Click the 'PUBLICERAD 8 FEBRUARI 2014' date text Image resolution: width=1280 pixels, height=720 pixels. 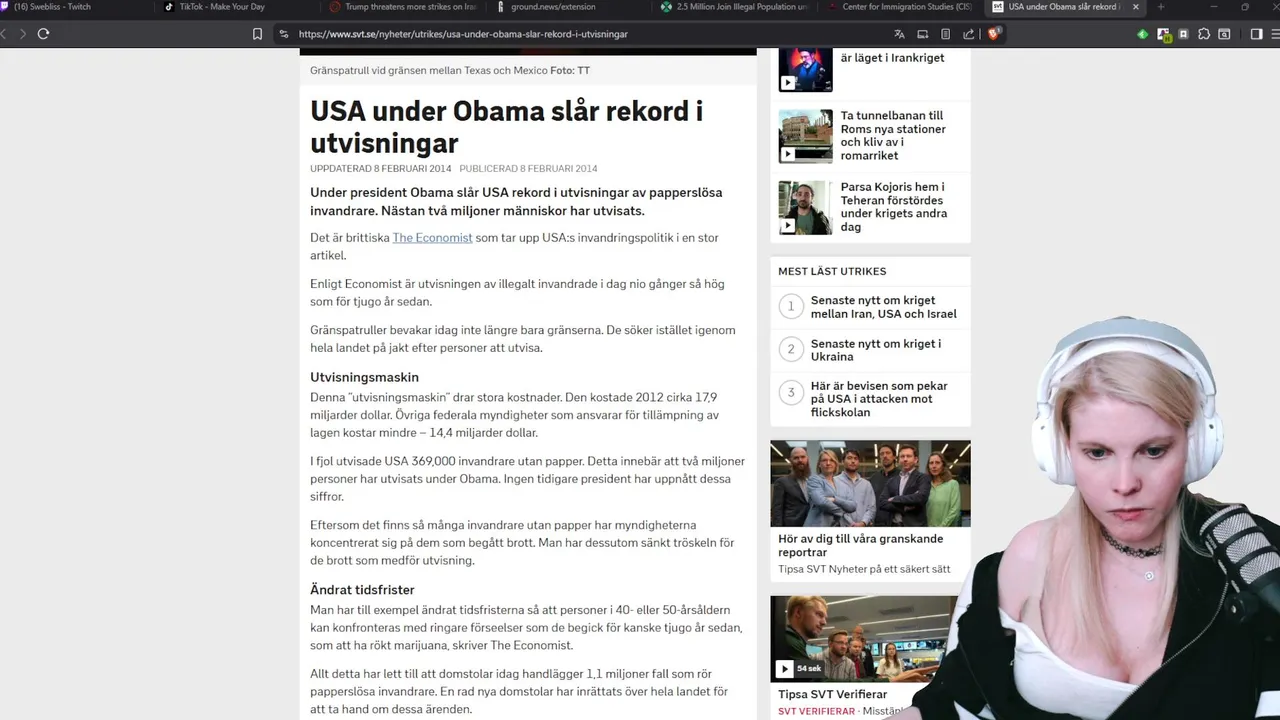[x=528, y=169]
